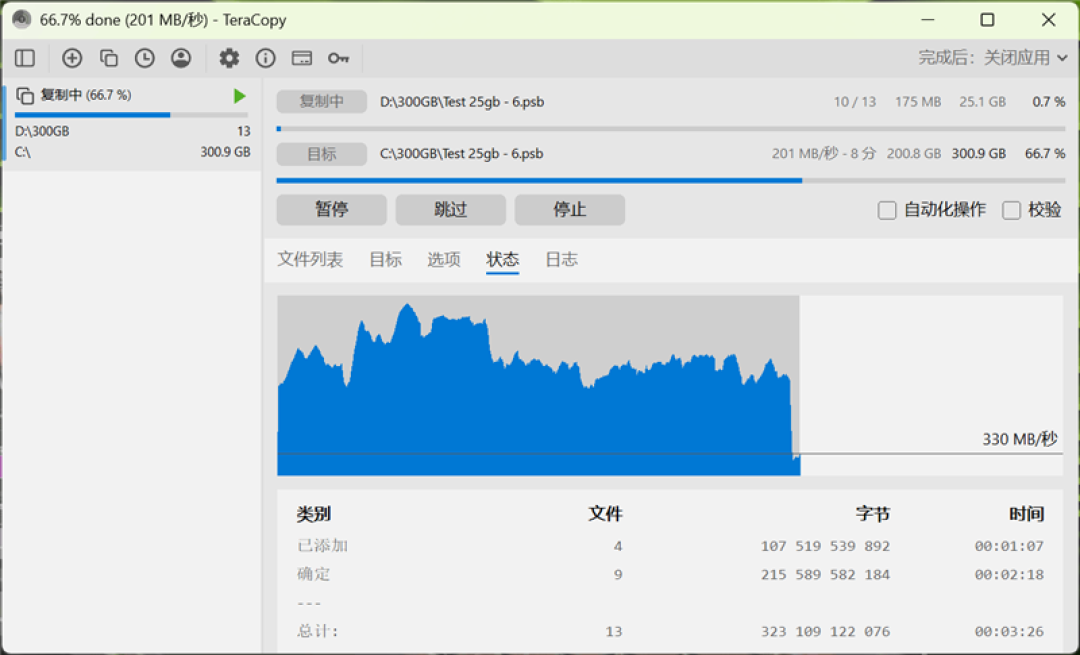This screenshot has height=655, width=1080.
Task: Toggle the sidebar panel icon
Action: click(x=25, y=58)
